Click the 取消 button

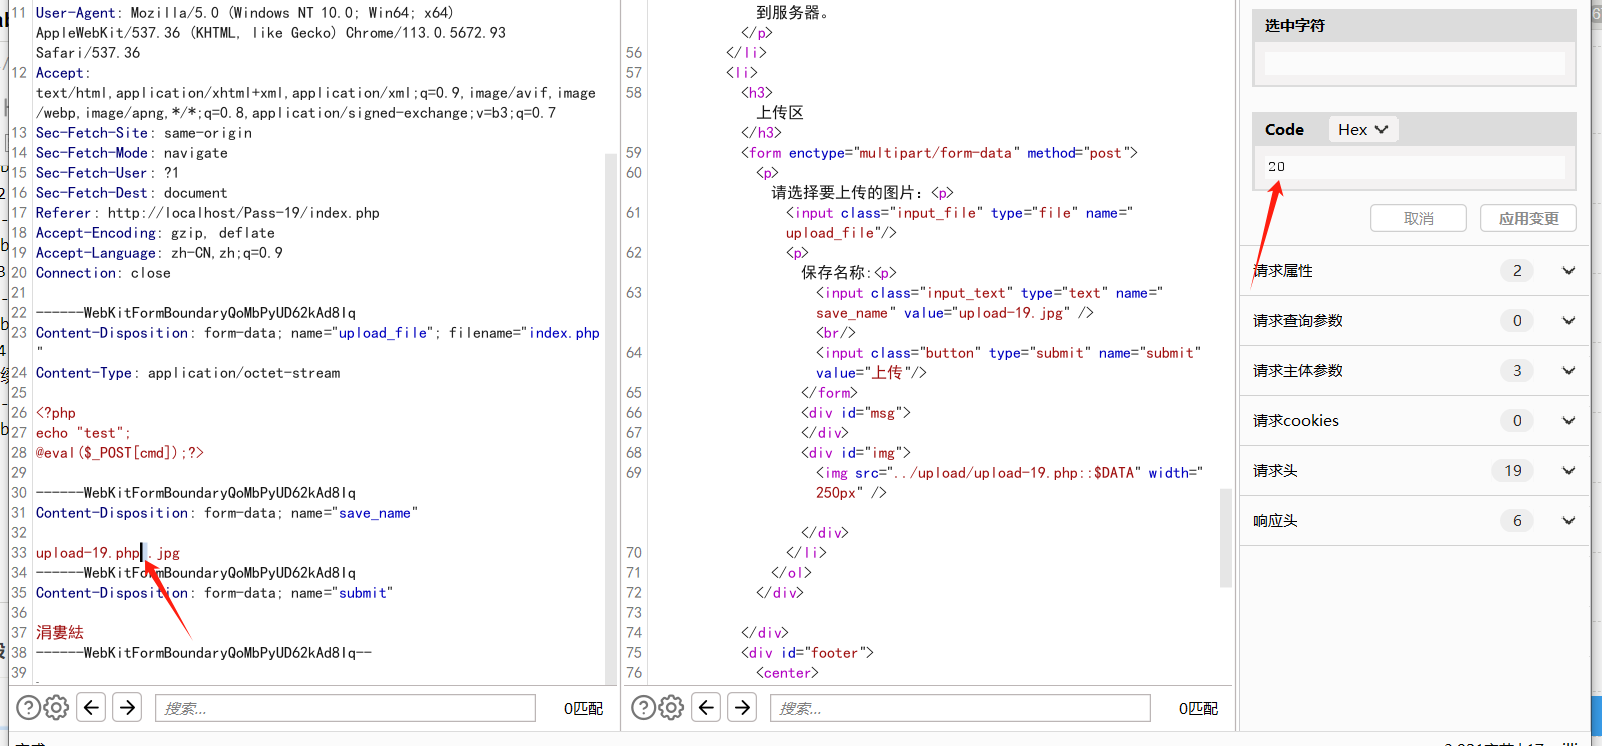click(1418, 218)
